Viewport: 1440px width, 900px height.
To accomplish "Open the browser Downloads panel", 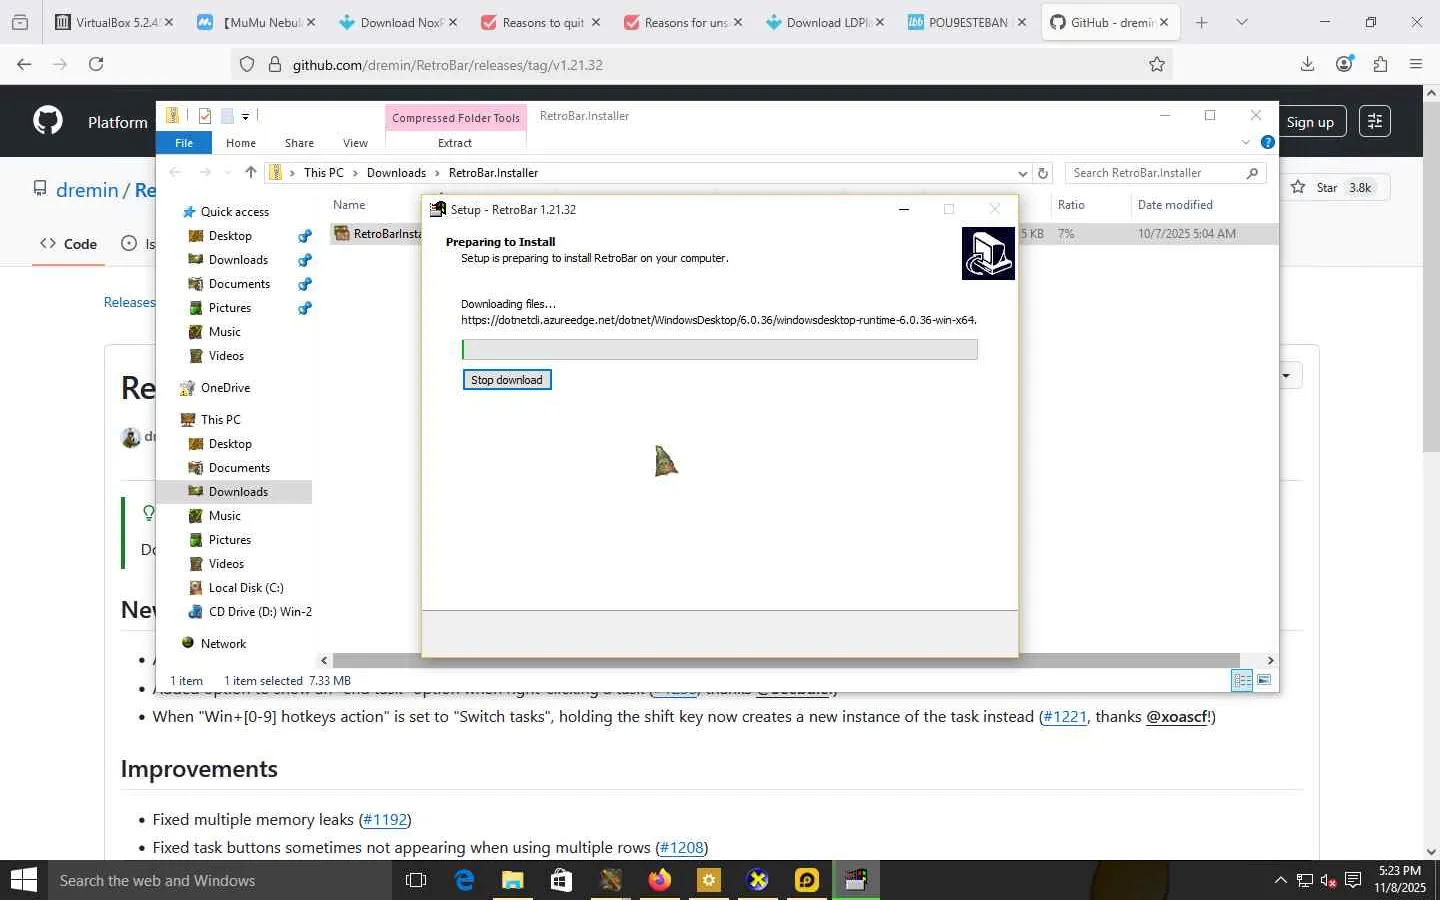I will (1307, 64).
